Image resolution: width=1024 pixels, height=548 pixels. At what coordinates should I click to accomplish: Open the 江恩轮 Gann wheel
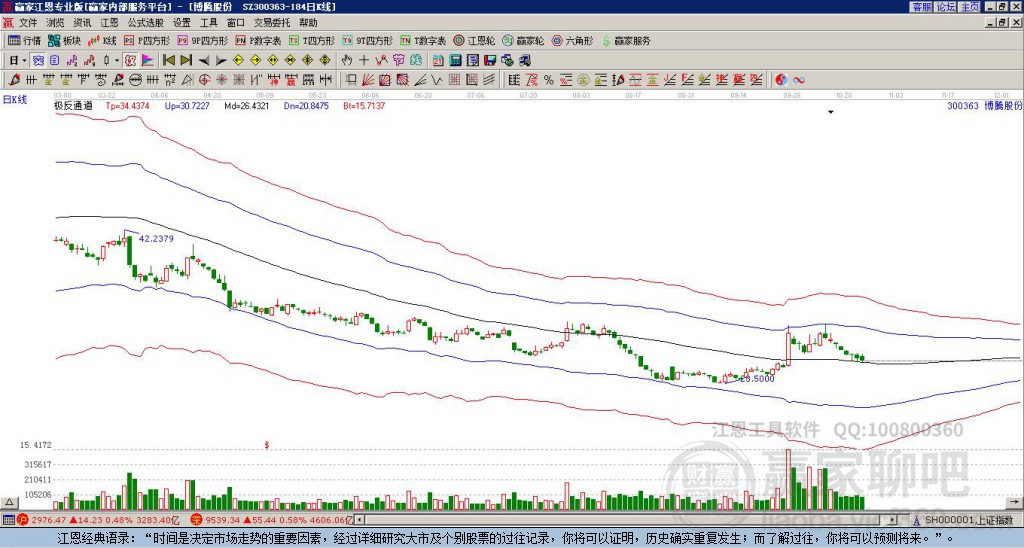pos(474,40)
